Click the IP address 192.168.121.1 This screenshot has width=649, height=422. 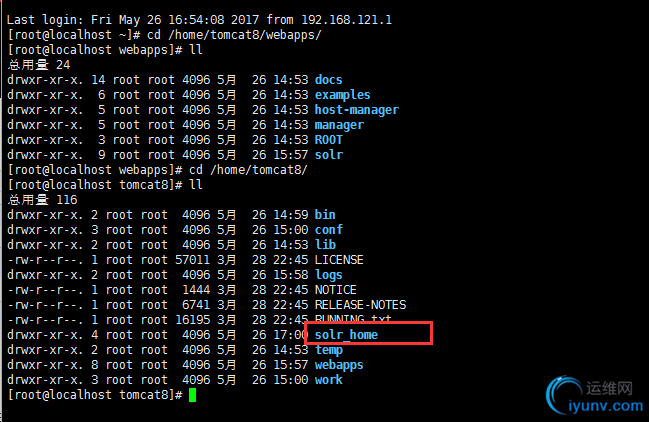(346, 19)
